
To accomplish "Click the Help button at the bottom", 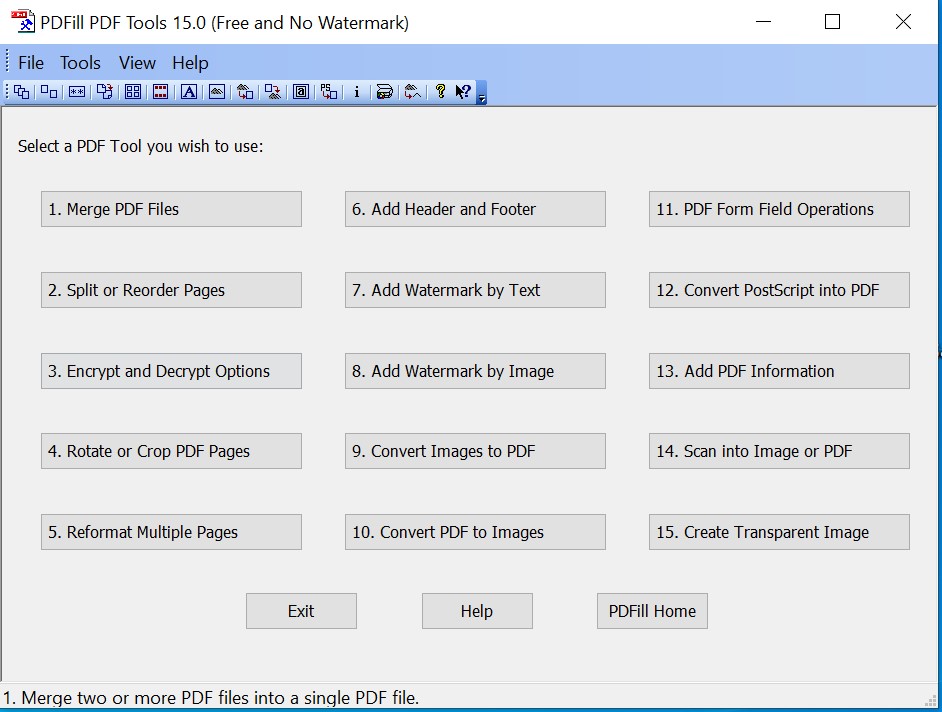I will tap(477, 611).
